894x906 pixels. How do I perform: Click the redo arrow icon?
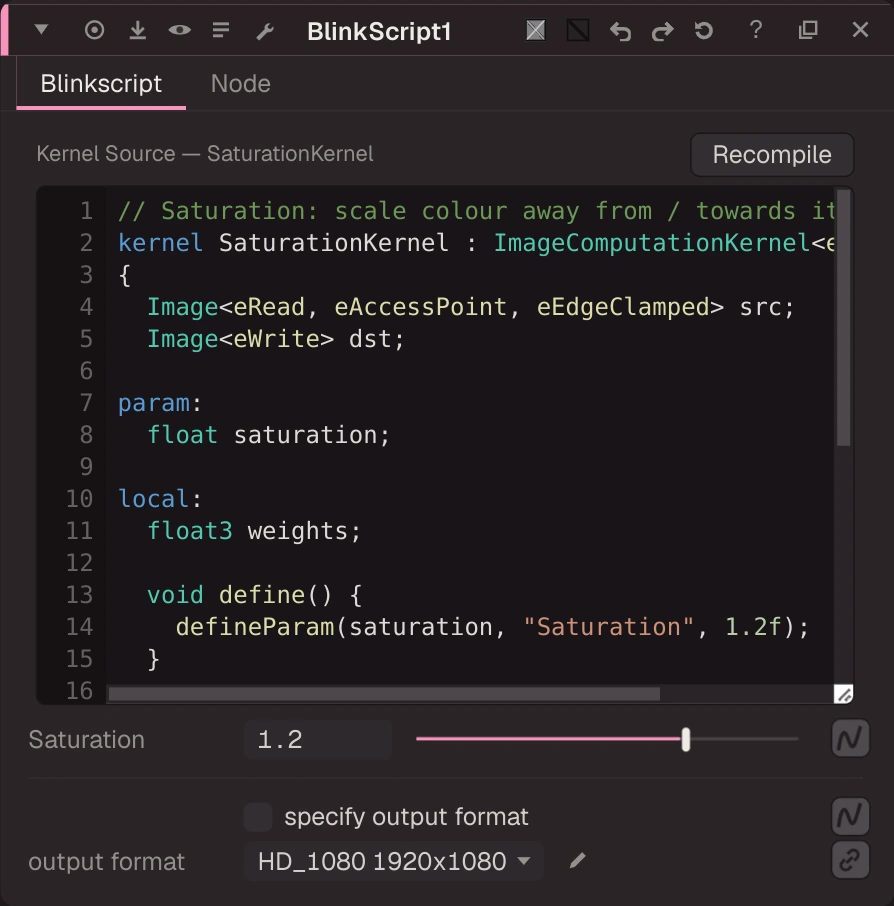(662, 31)
